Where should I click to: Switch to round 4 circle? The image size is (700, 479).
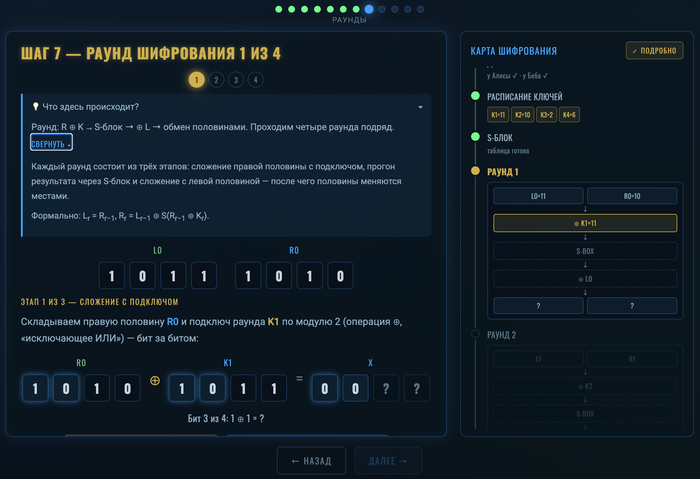coord(255,80)
